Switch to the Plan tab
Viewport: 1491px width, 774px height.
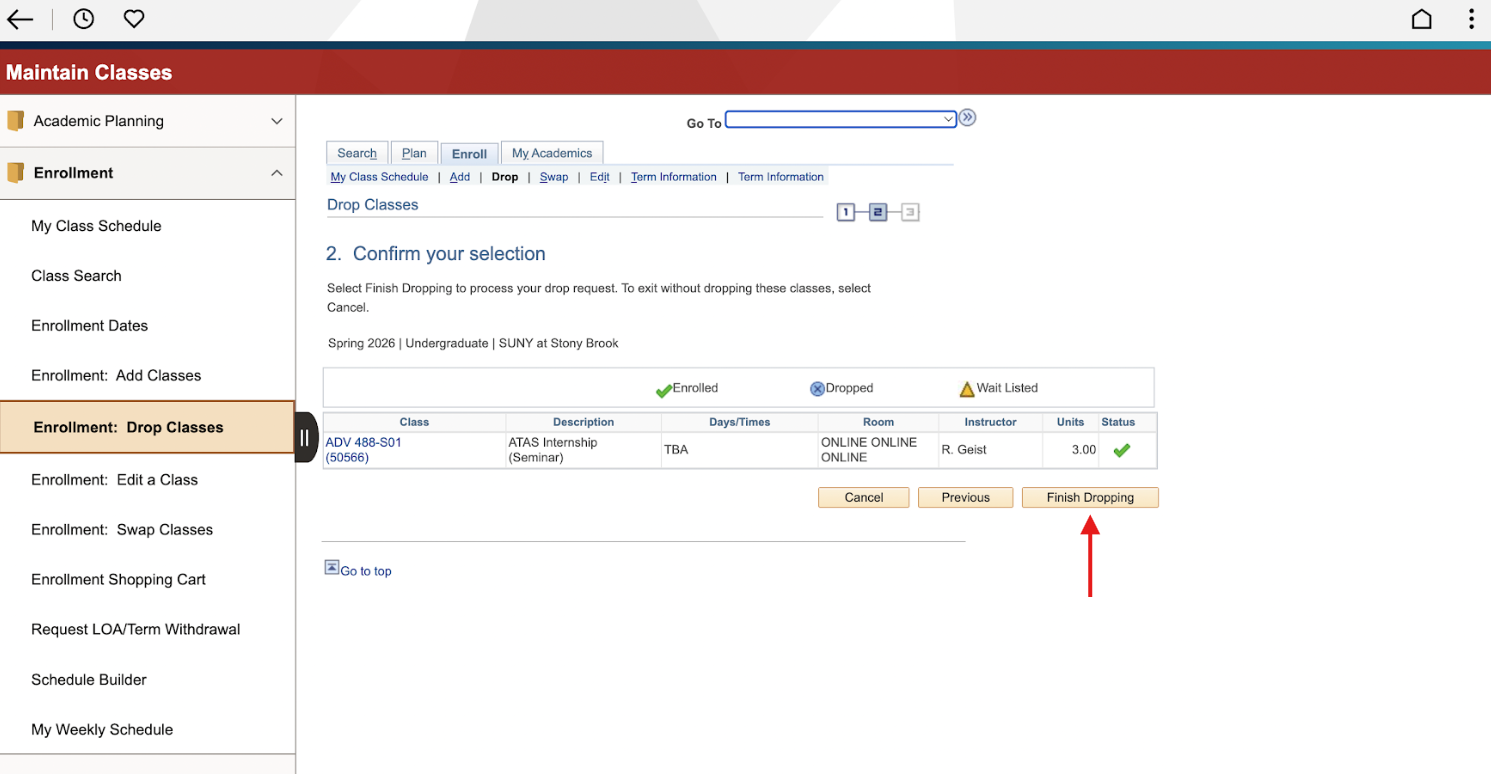click(414, 153)
